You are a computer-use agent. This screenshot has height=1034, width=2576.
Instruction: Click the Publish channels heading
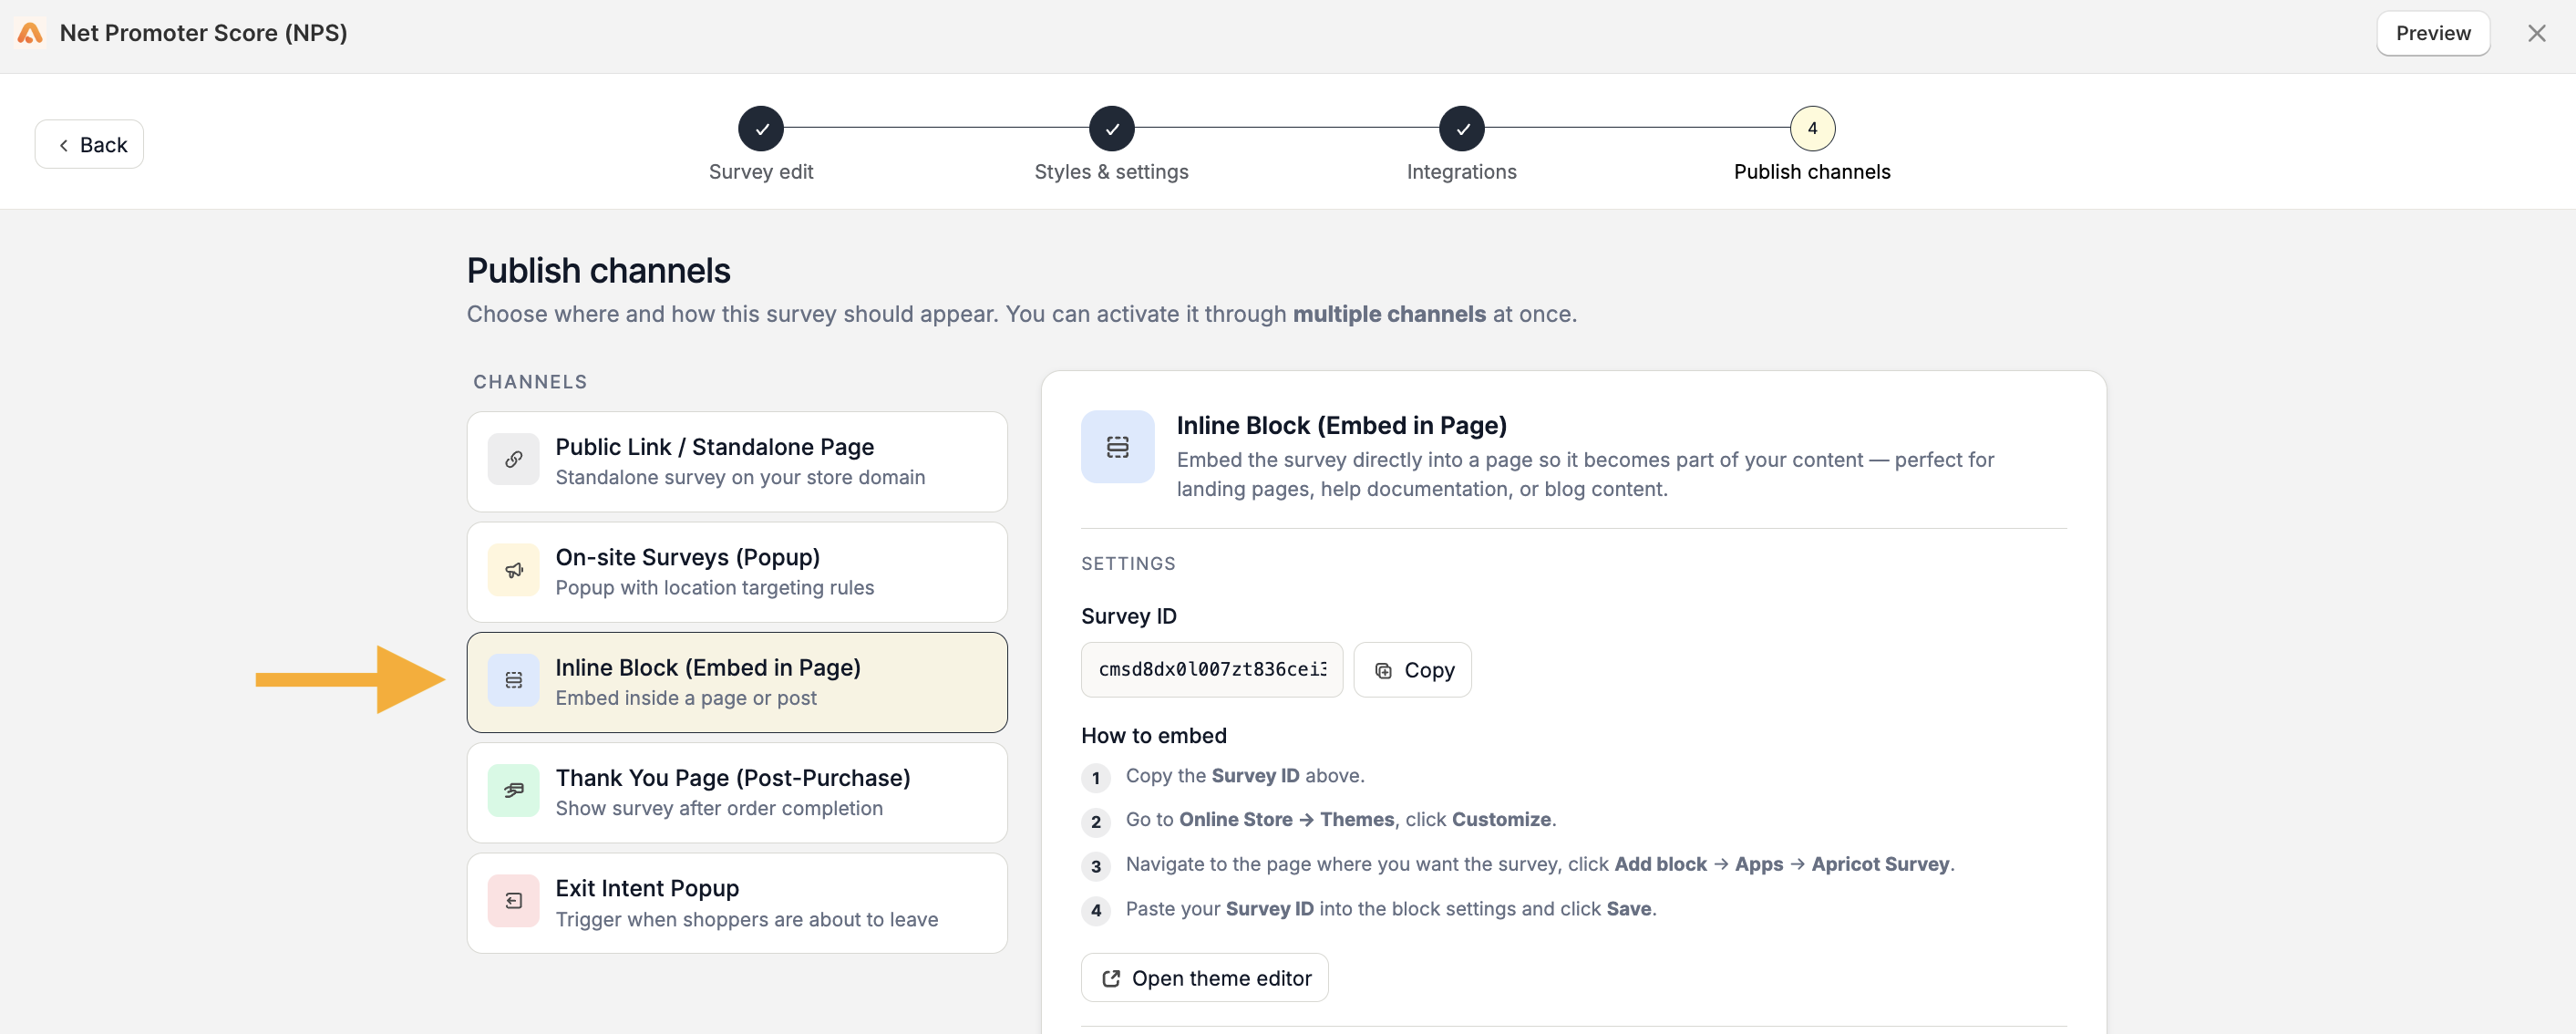598,270
